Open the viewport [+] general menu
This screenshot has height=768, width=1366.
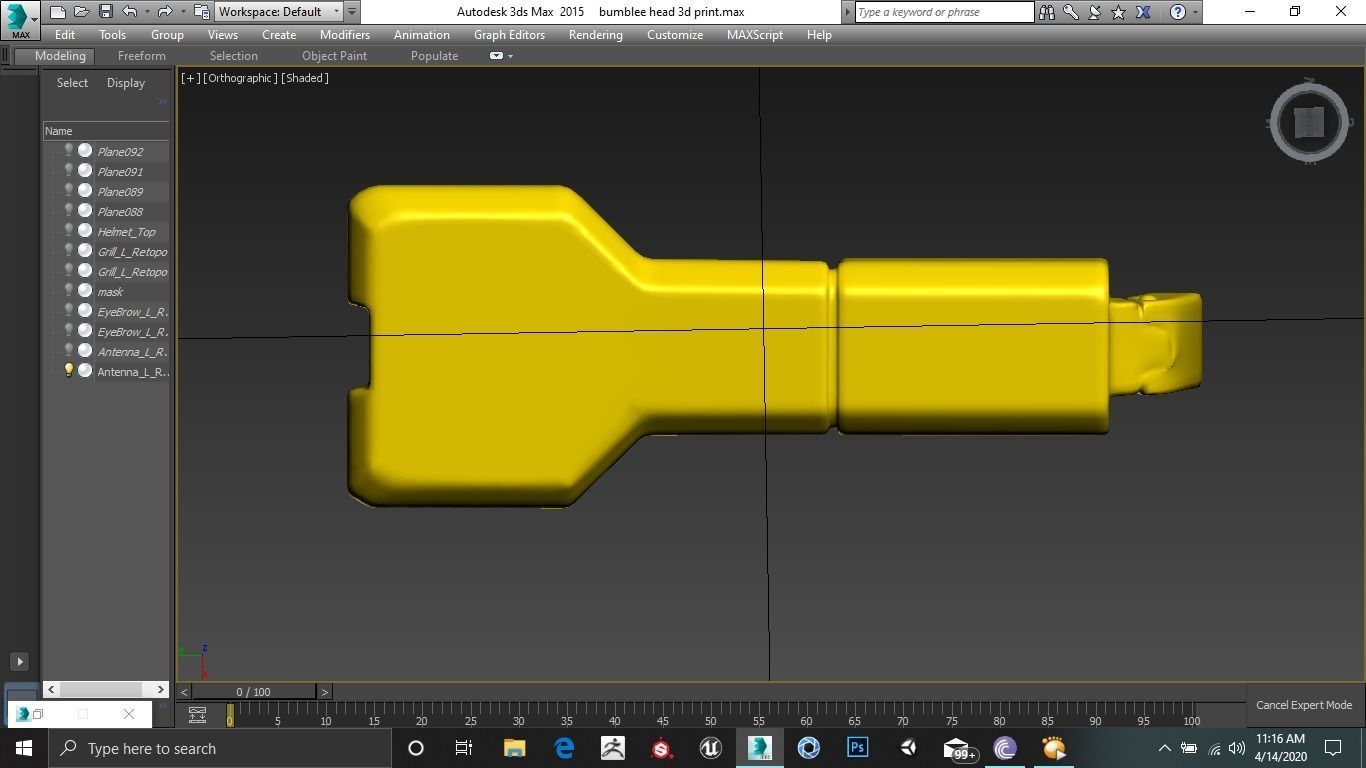pyautogui.click(x=190, y=78)
